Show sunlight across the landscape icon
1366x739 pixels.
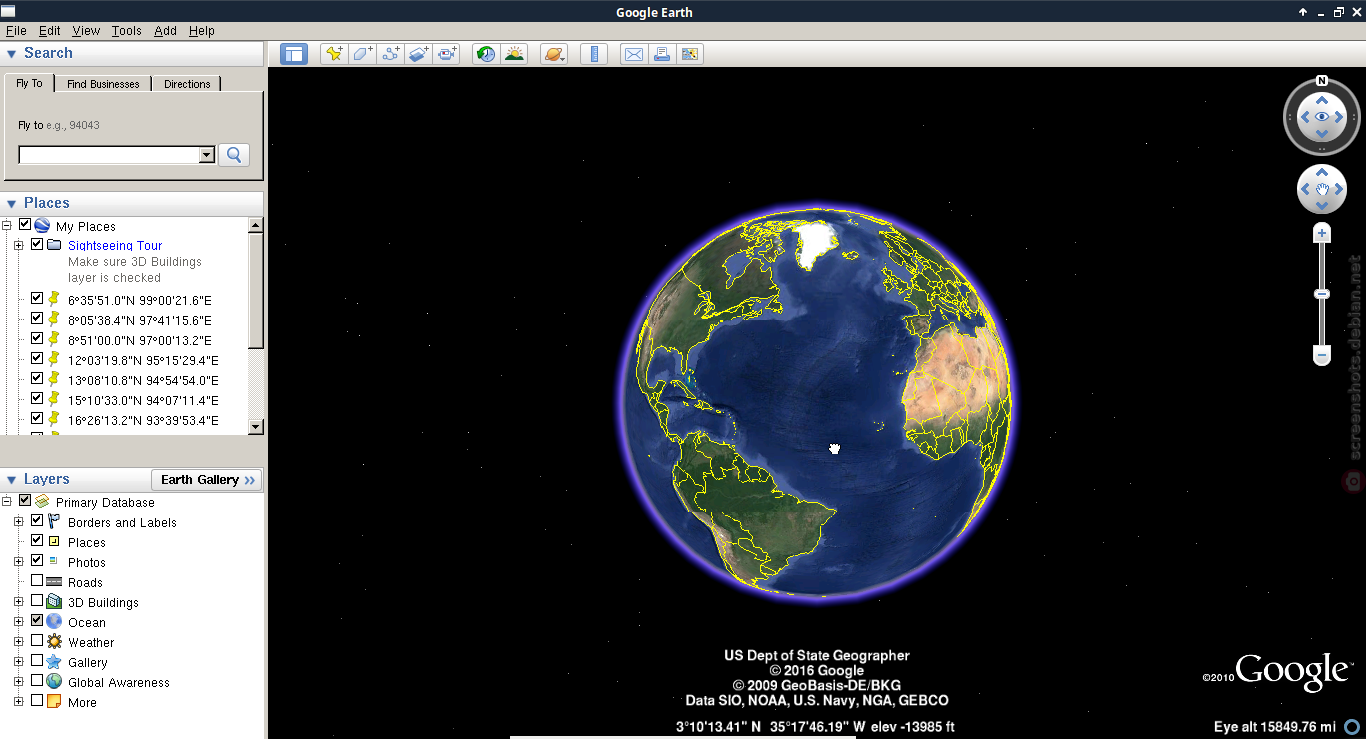coord(514,54)
